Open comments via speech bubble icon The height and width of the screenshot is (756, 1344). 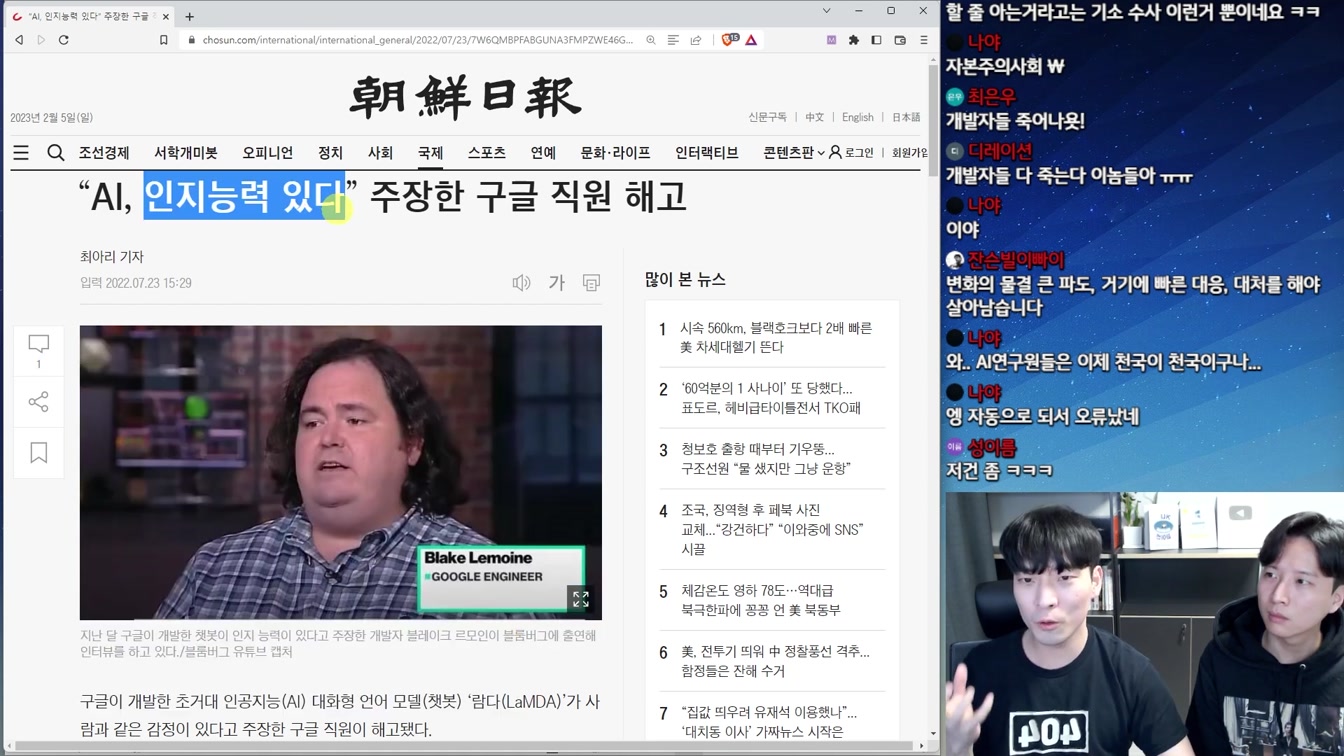click(x=39, y=344)
